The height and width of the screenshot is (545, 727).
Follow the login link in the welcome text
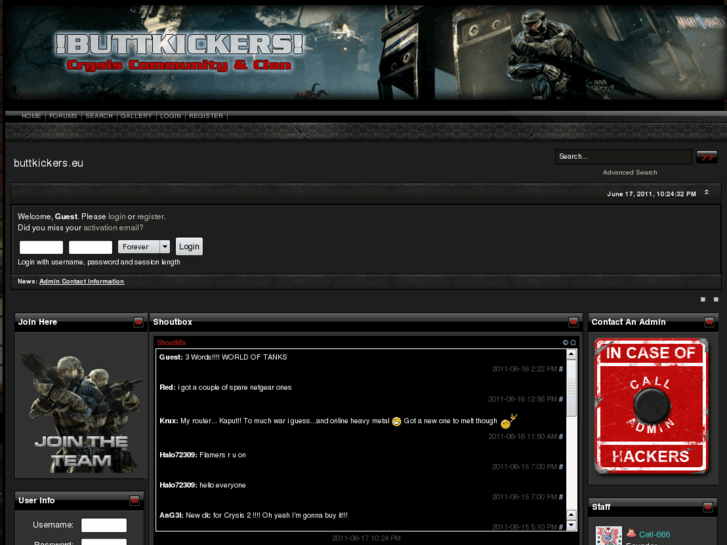(117, 217)
